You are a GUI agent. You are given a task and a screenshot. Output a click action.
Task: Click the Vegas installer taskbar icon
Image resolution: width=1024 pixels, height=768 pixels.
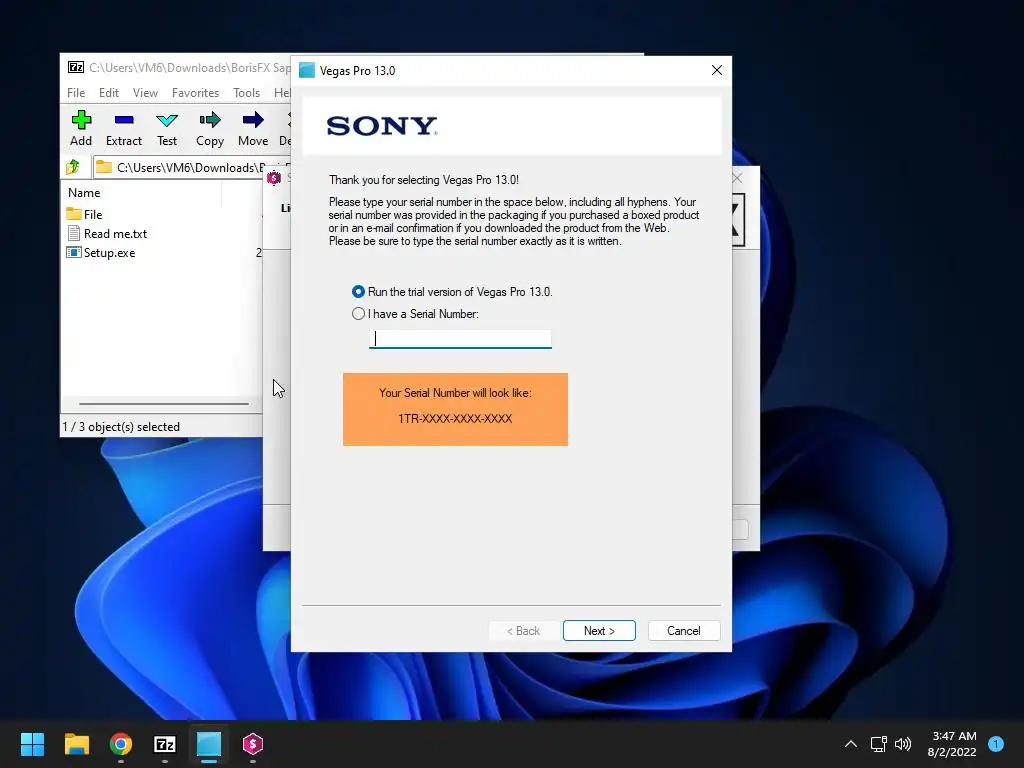point(209,744)
